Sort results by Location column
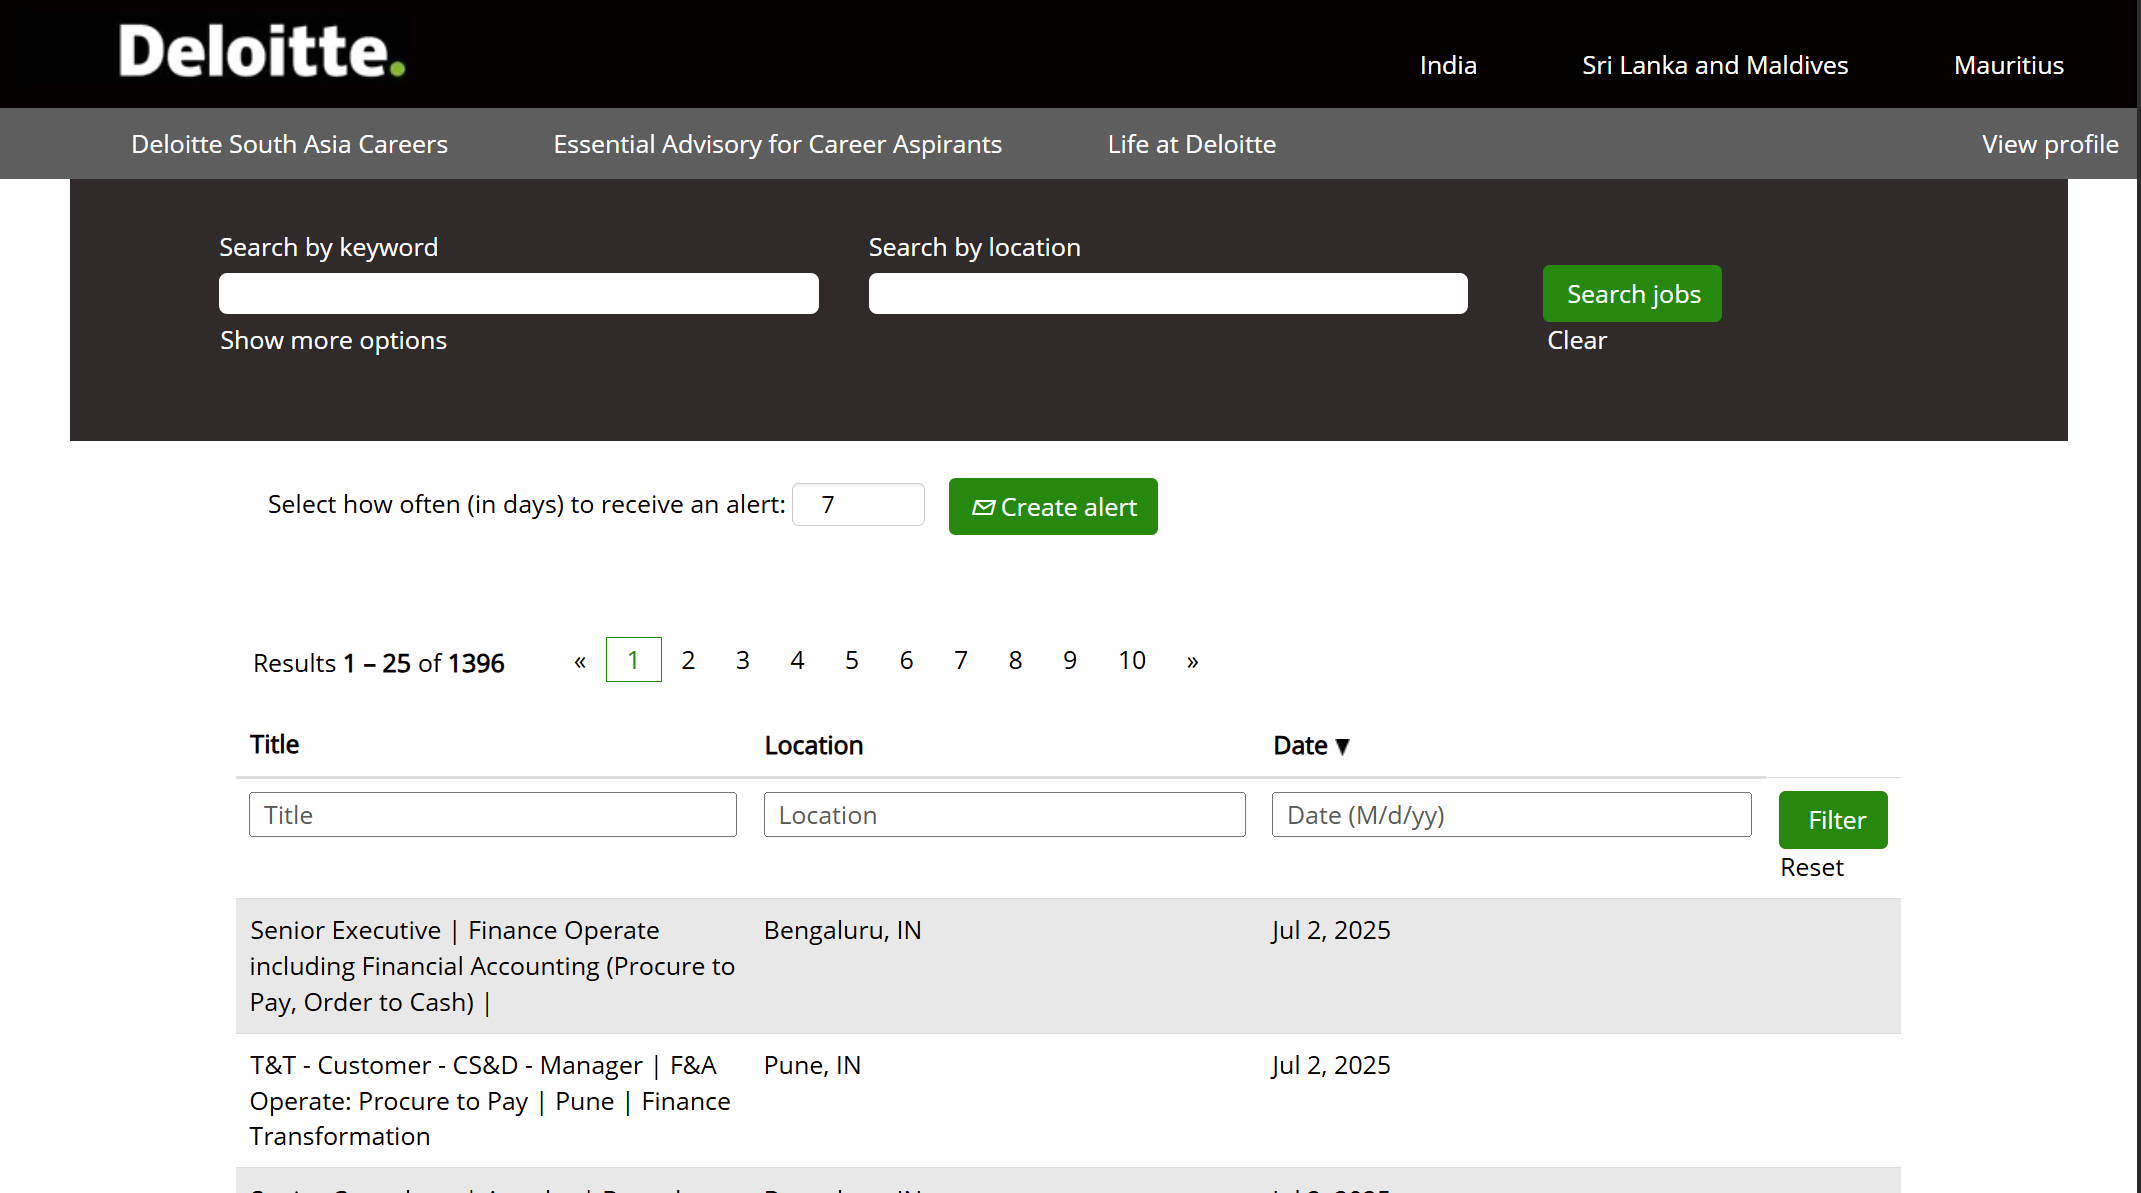The image size is (2141, 1193). point(813,745)
